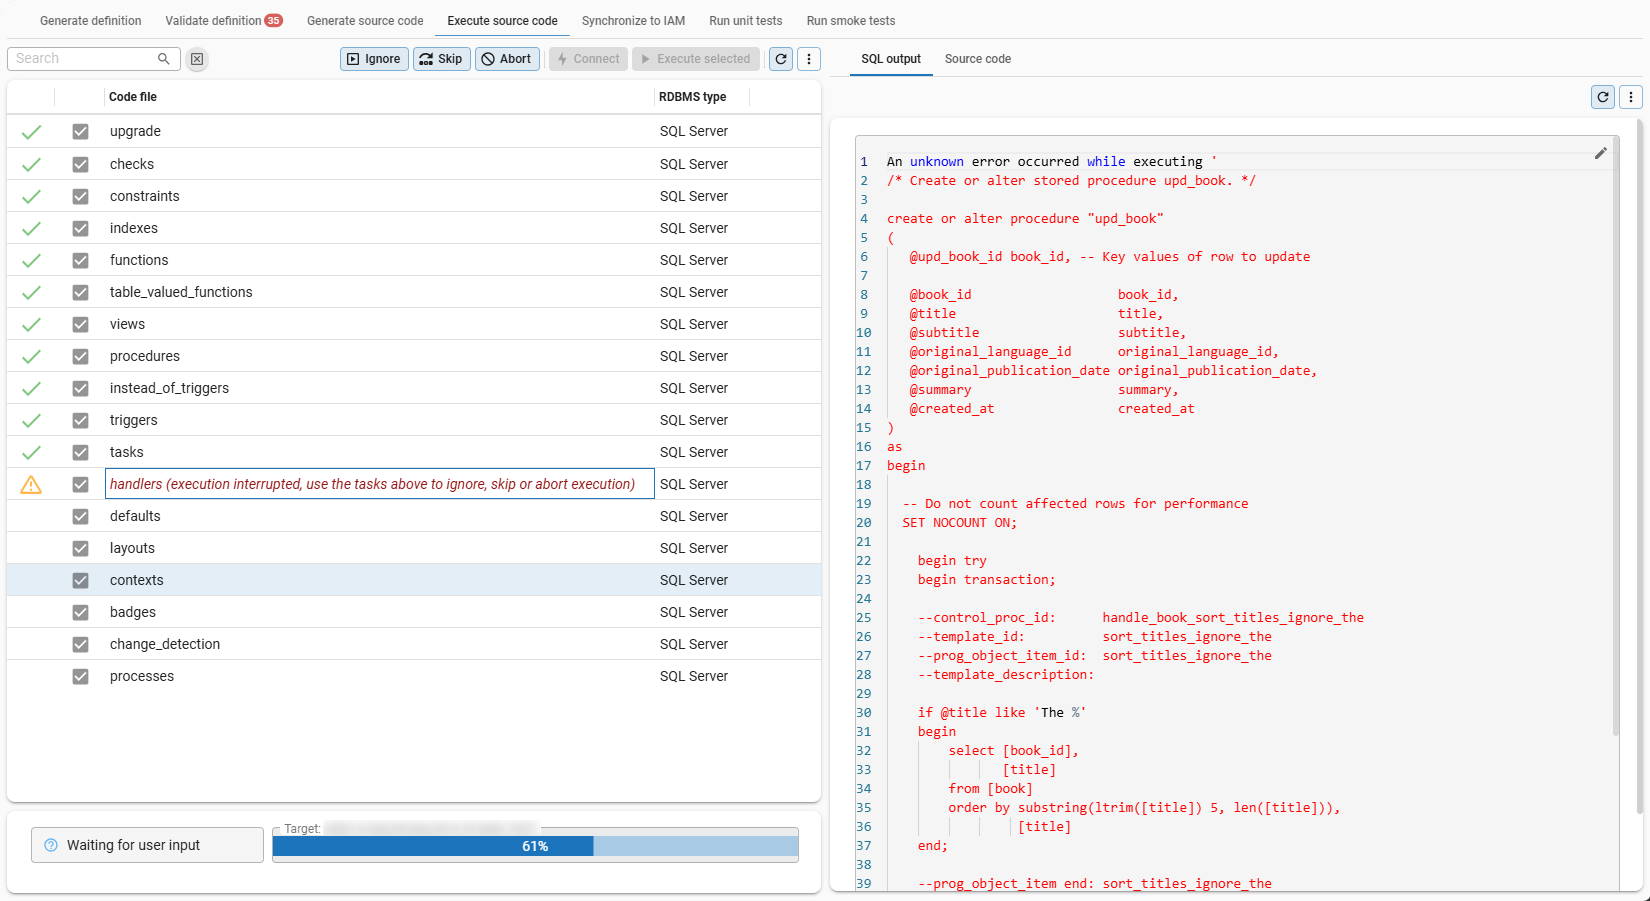Select the table_valued_functions row
This screenshot has height=901, width=1650.
(414, 292)
